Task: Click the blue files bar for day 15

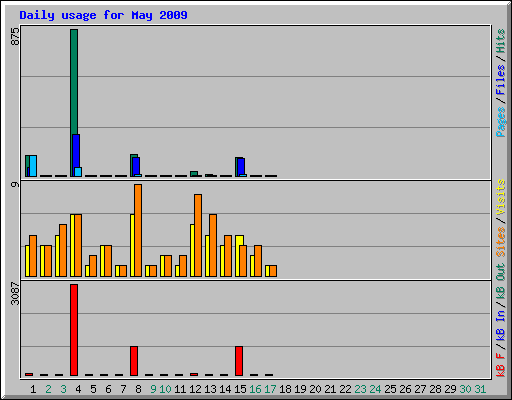Action: pyautogui.click(x=241, y=166)
